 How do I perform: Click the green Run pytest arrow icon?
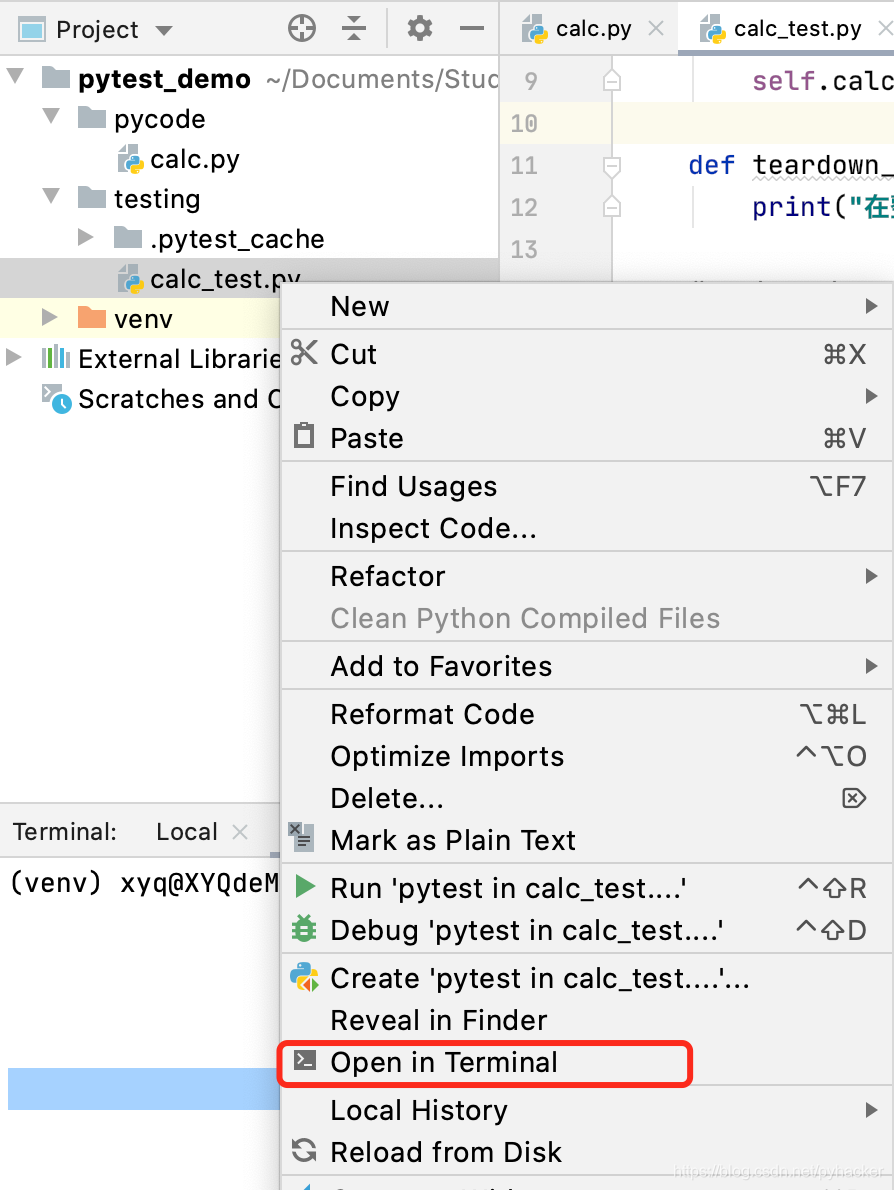pyautogui.click(x=304, y=887)
